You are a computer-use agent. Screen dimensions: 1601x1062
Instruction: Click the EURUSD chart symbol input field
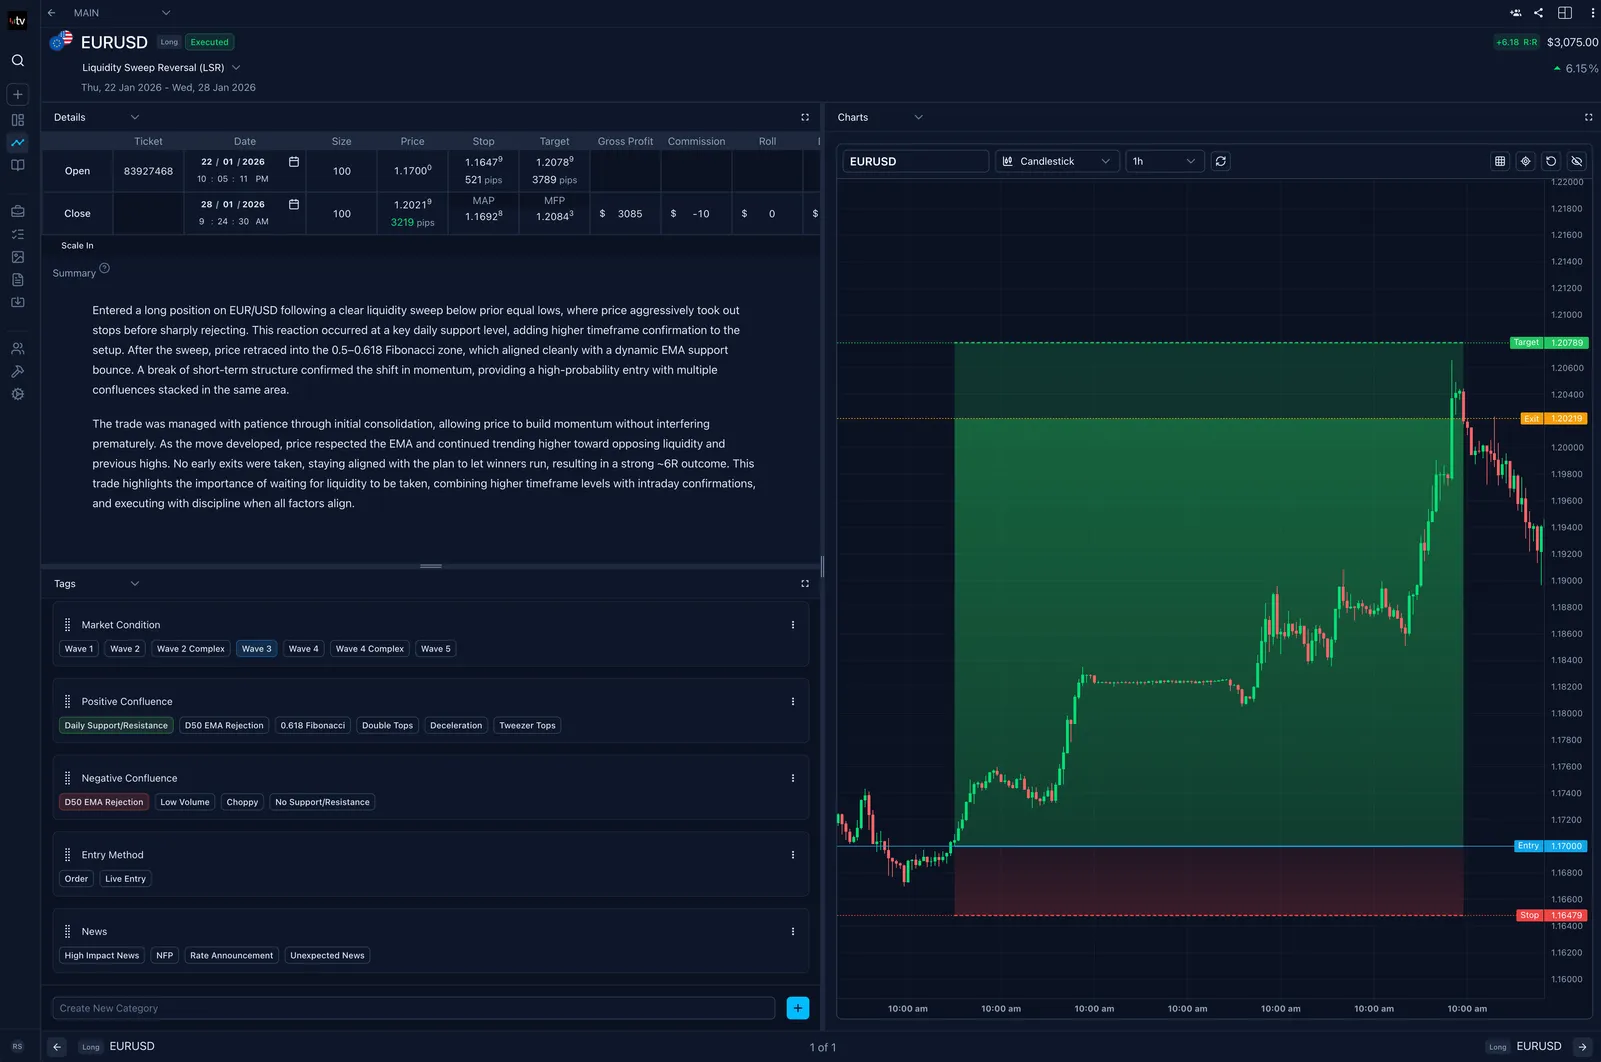coord(916,161)
